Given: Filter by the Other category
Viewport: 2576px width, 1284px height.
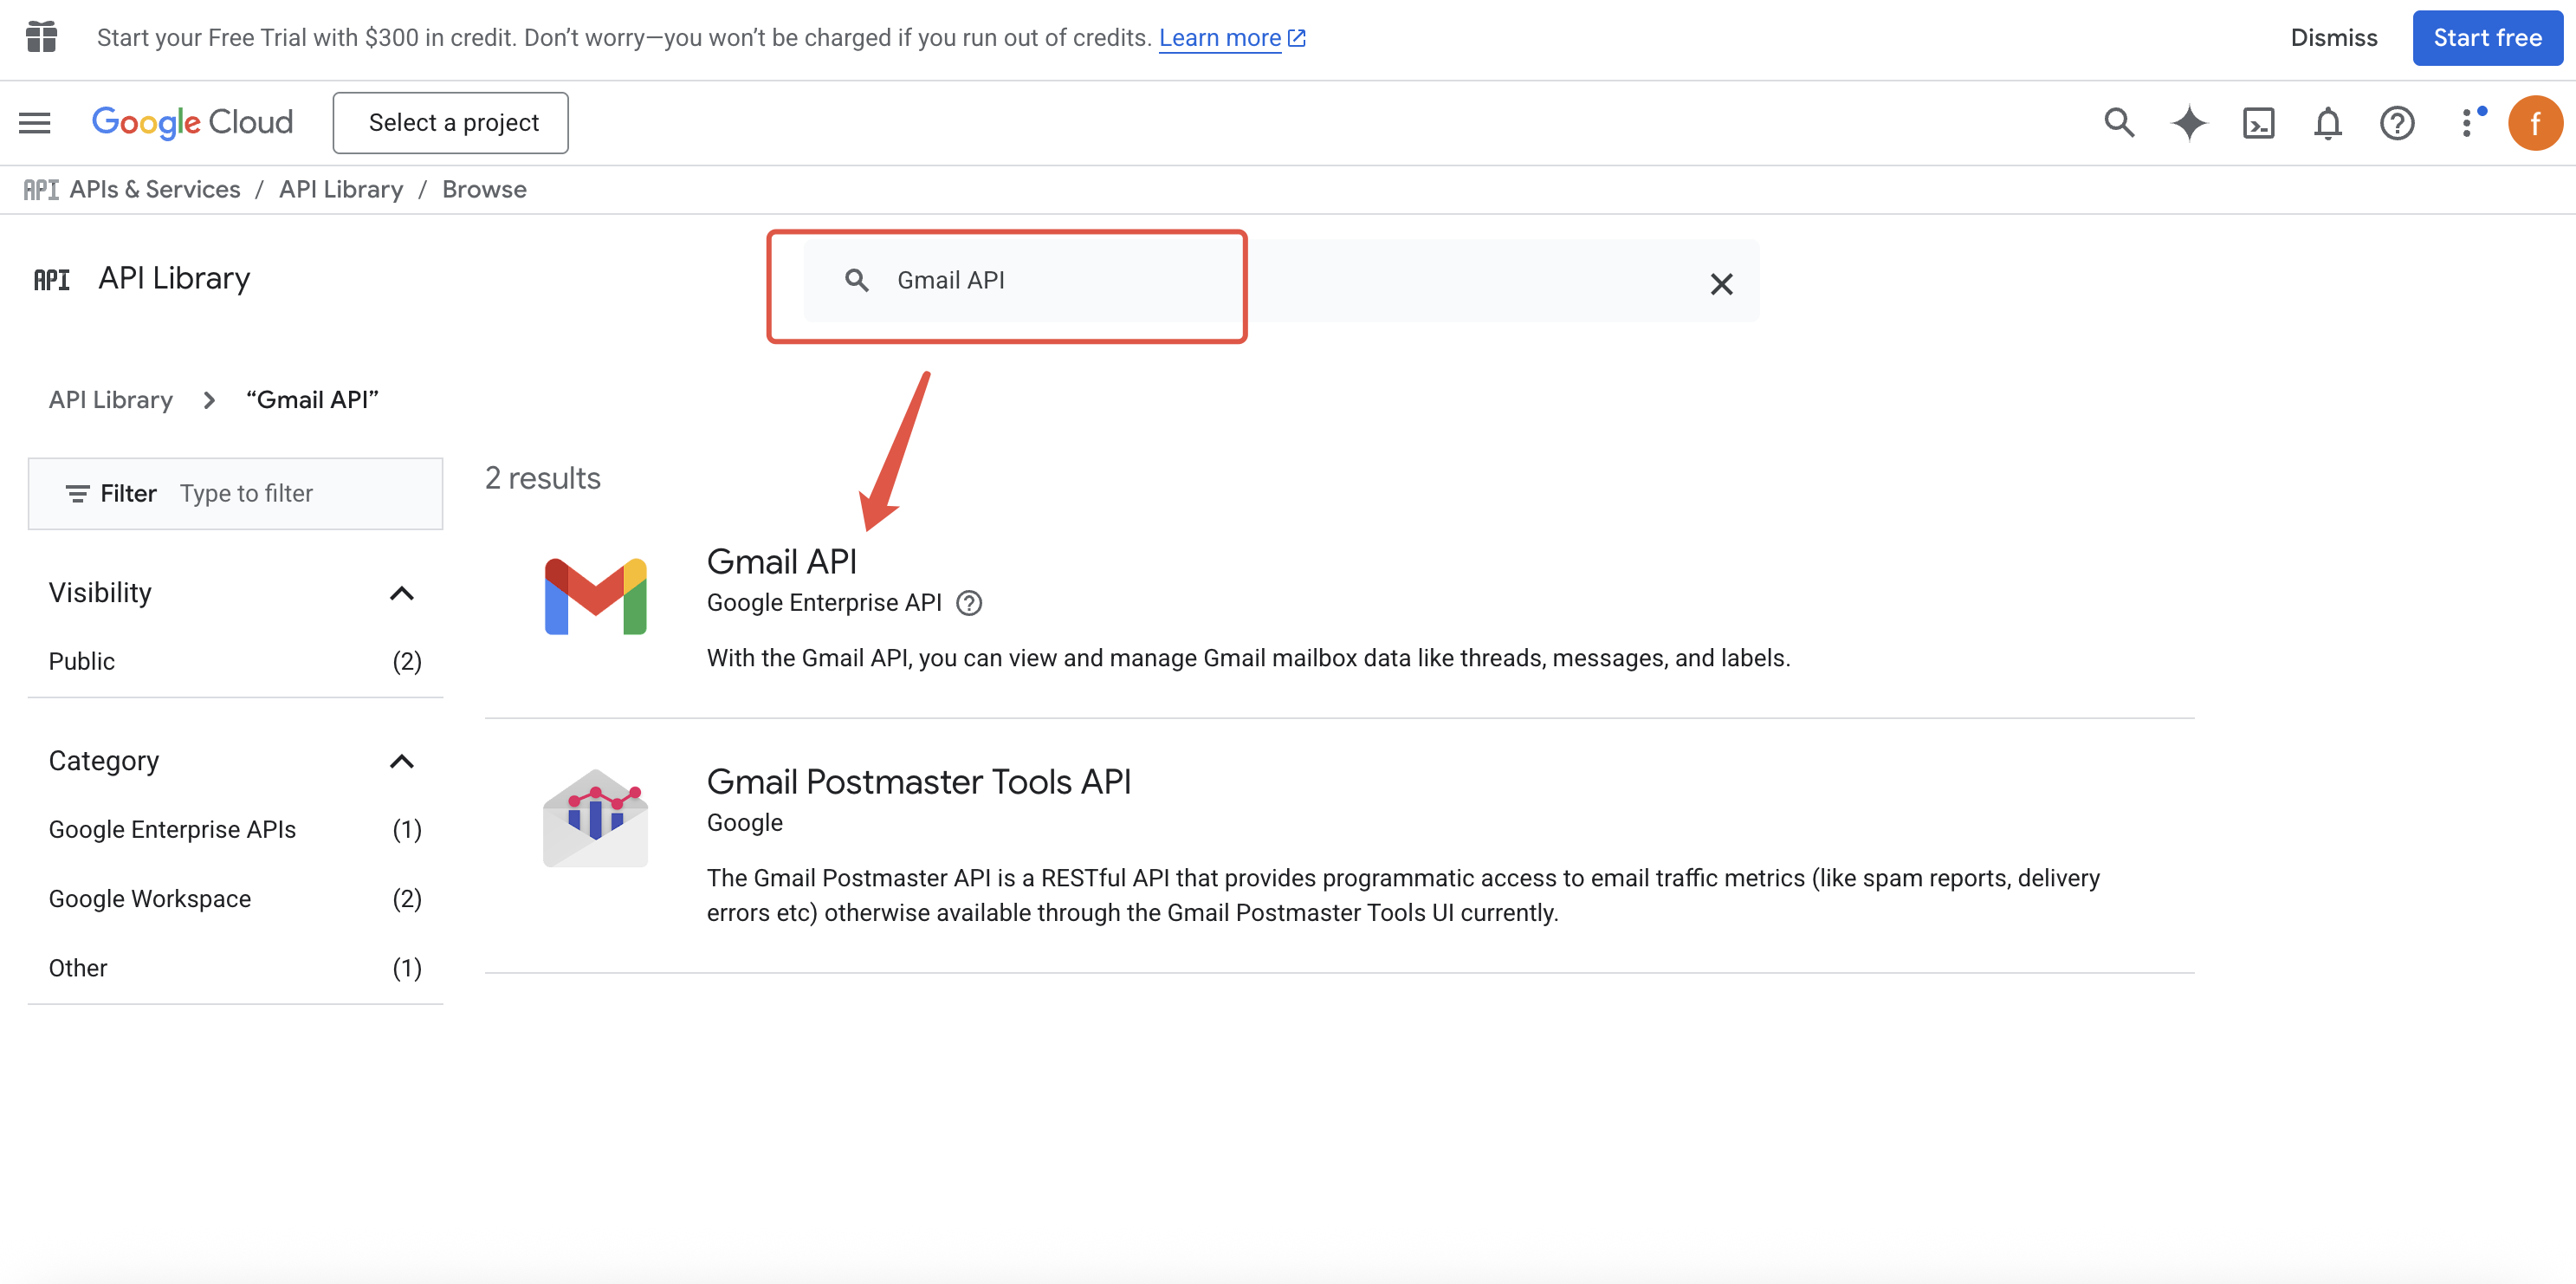Looking at the screenshot, I should coord(235,968).
